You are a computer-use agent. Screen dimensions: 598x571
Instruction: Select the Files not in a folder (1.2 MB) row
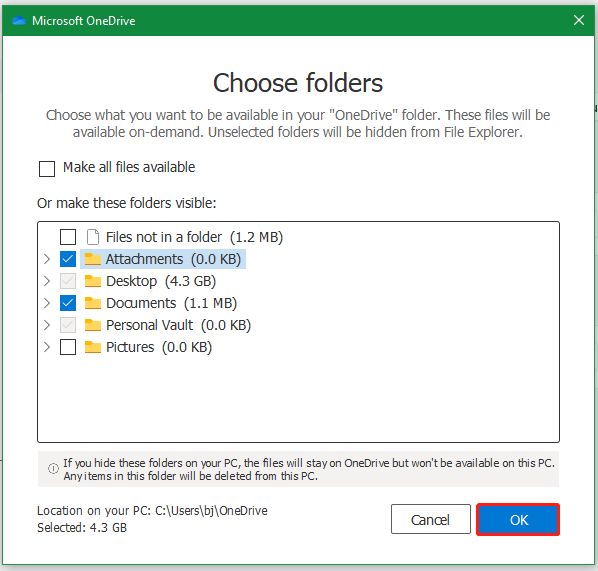pyautogui.click(x=195, y=237)
